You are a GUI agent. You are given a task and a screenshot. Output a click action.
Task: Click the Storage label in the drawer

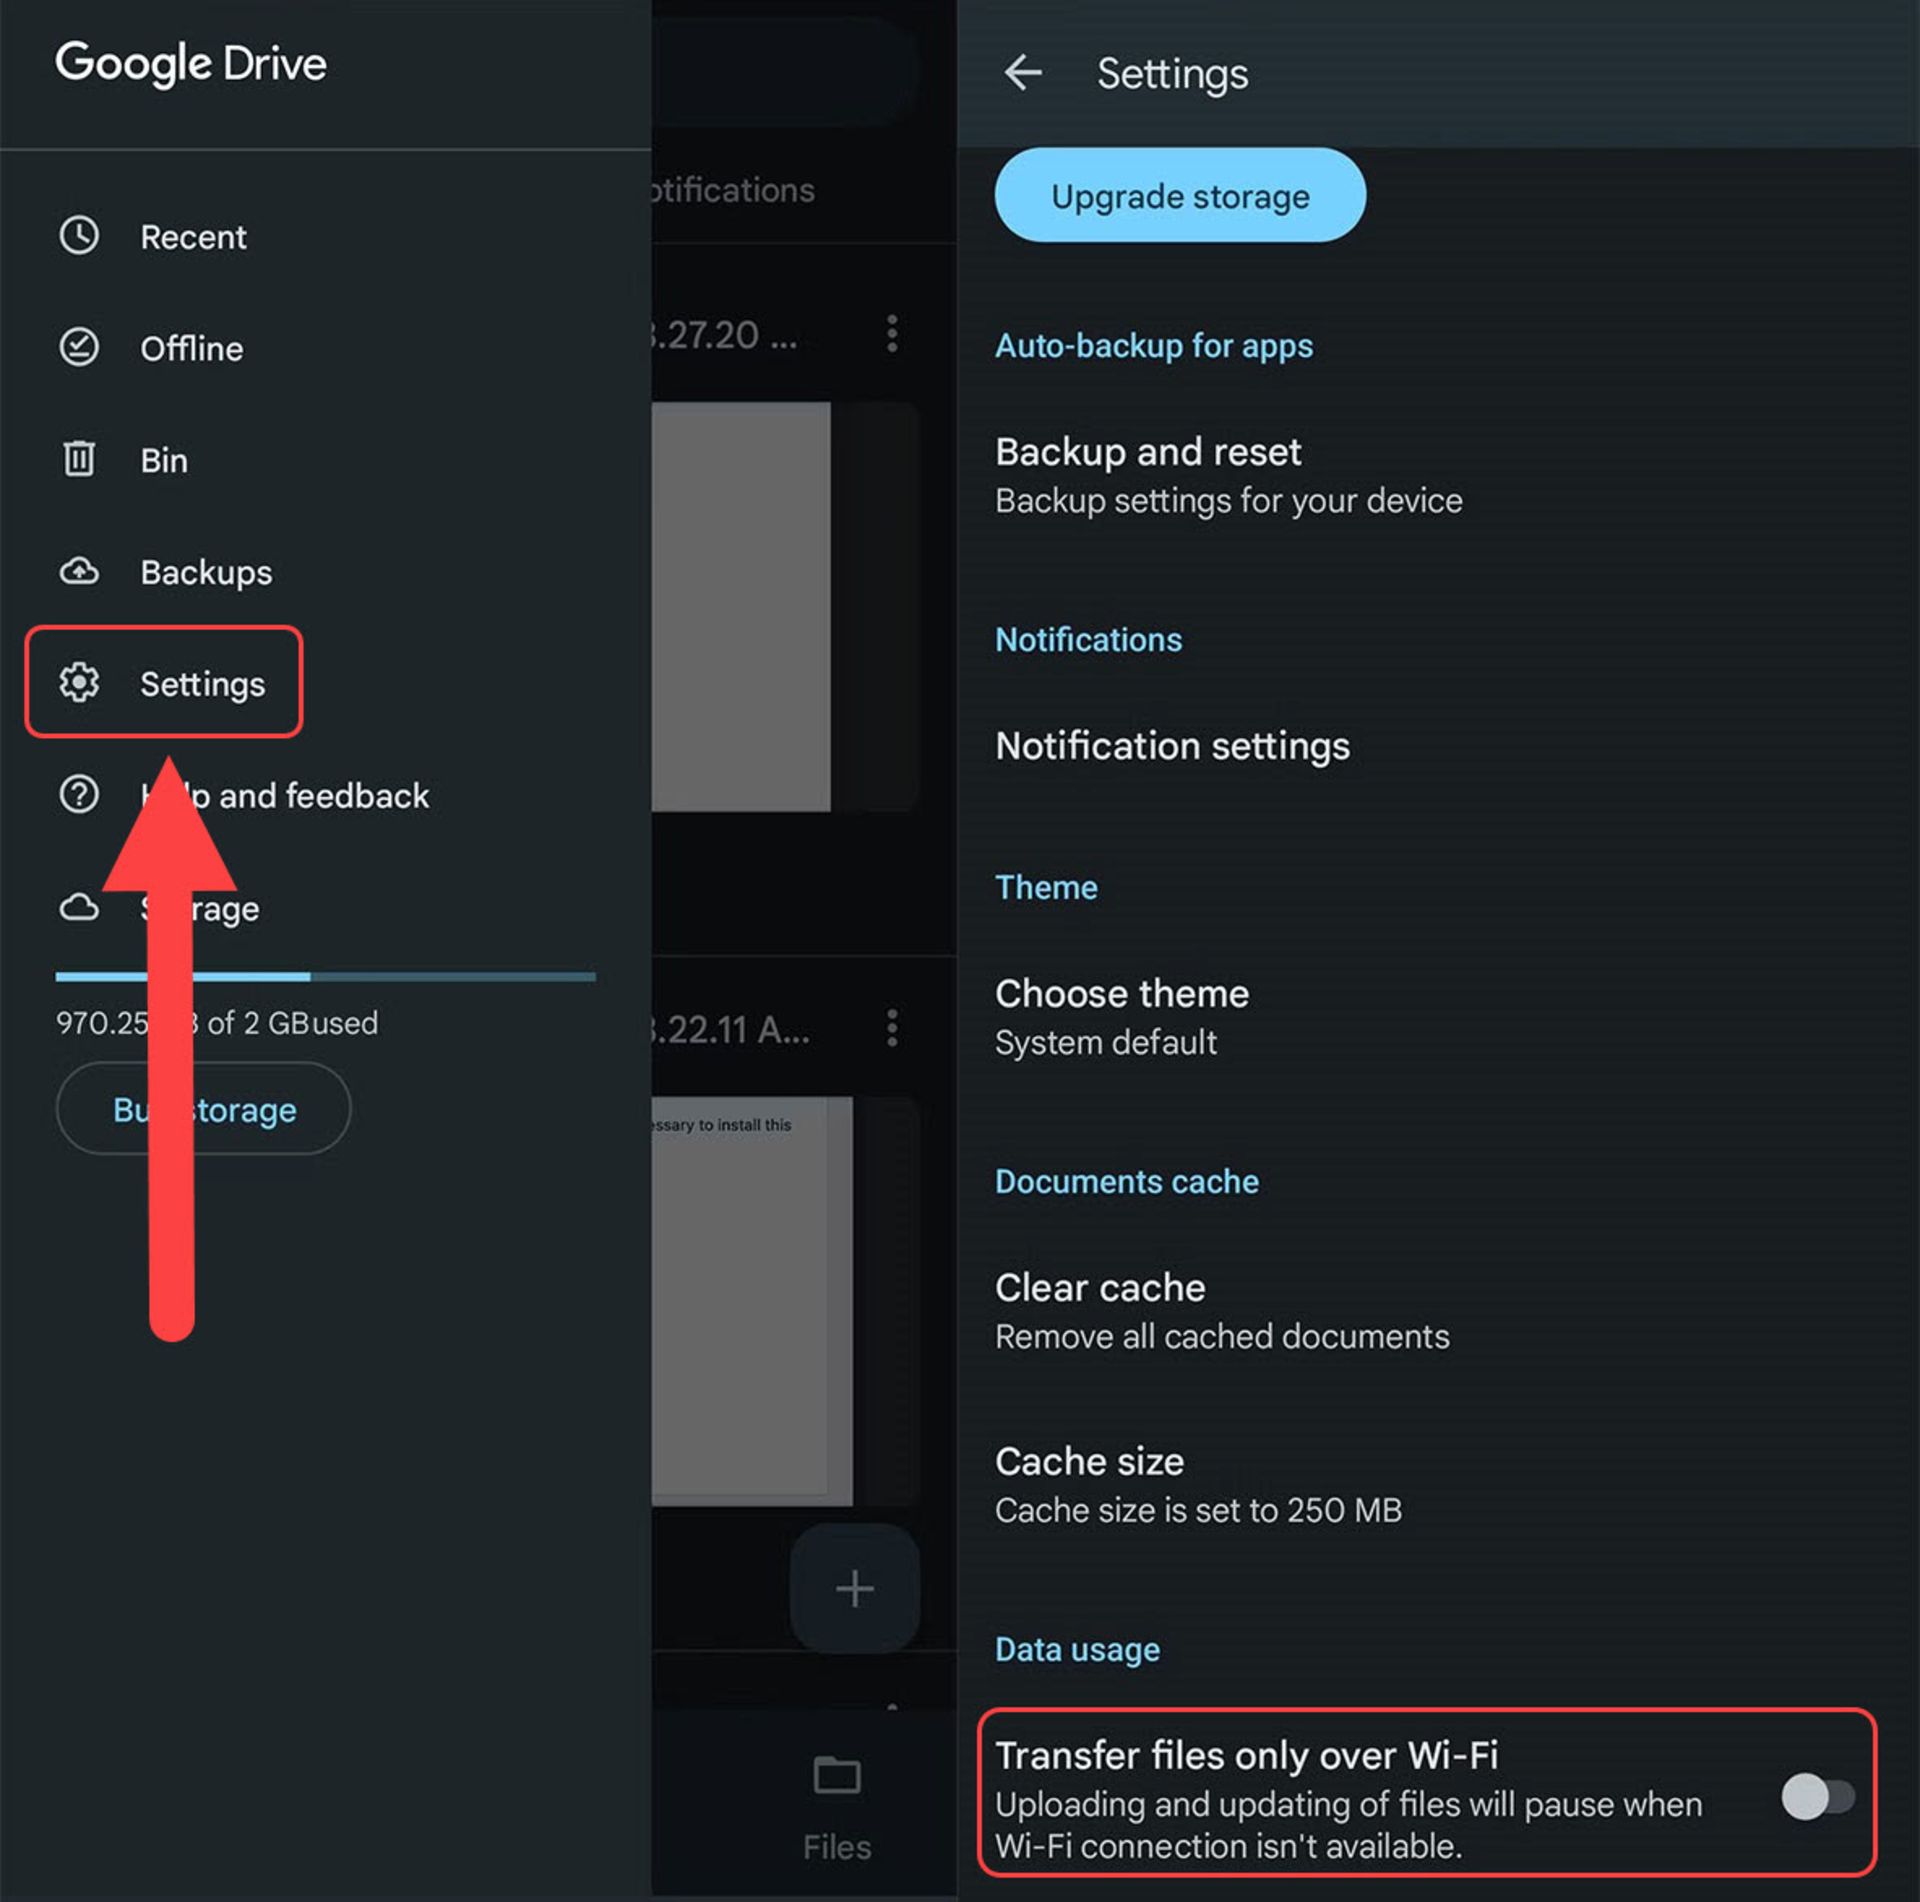200,909
